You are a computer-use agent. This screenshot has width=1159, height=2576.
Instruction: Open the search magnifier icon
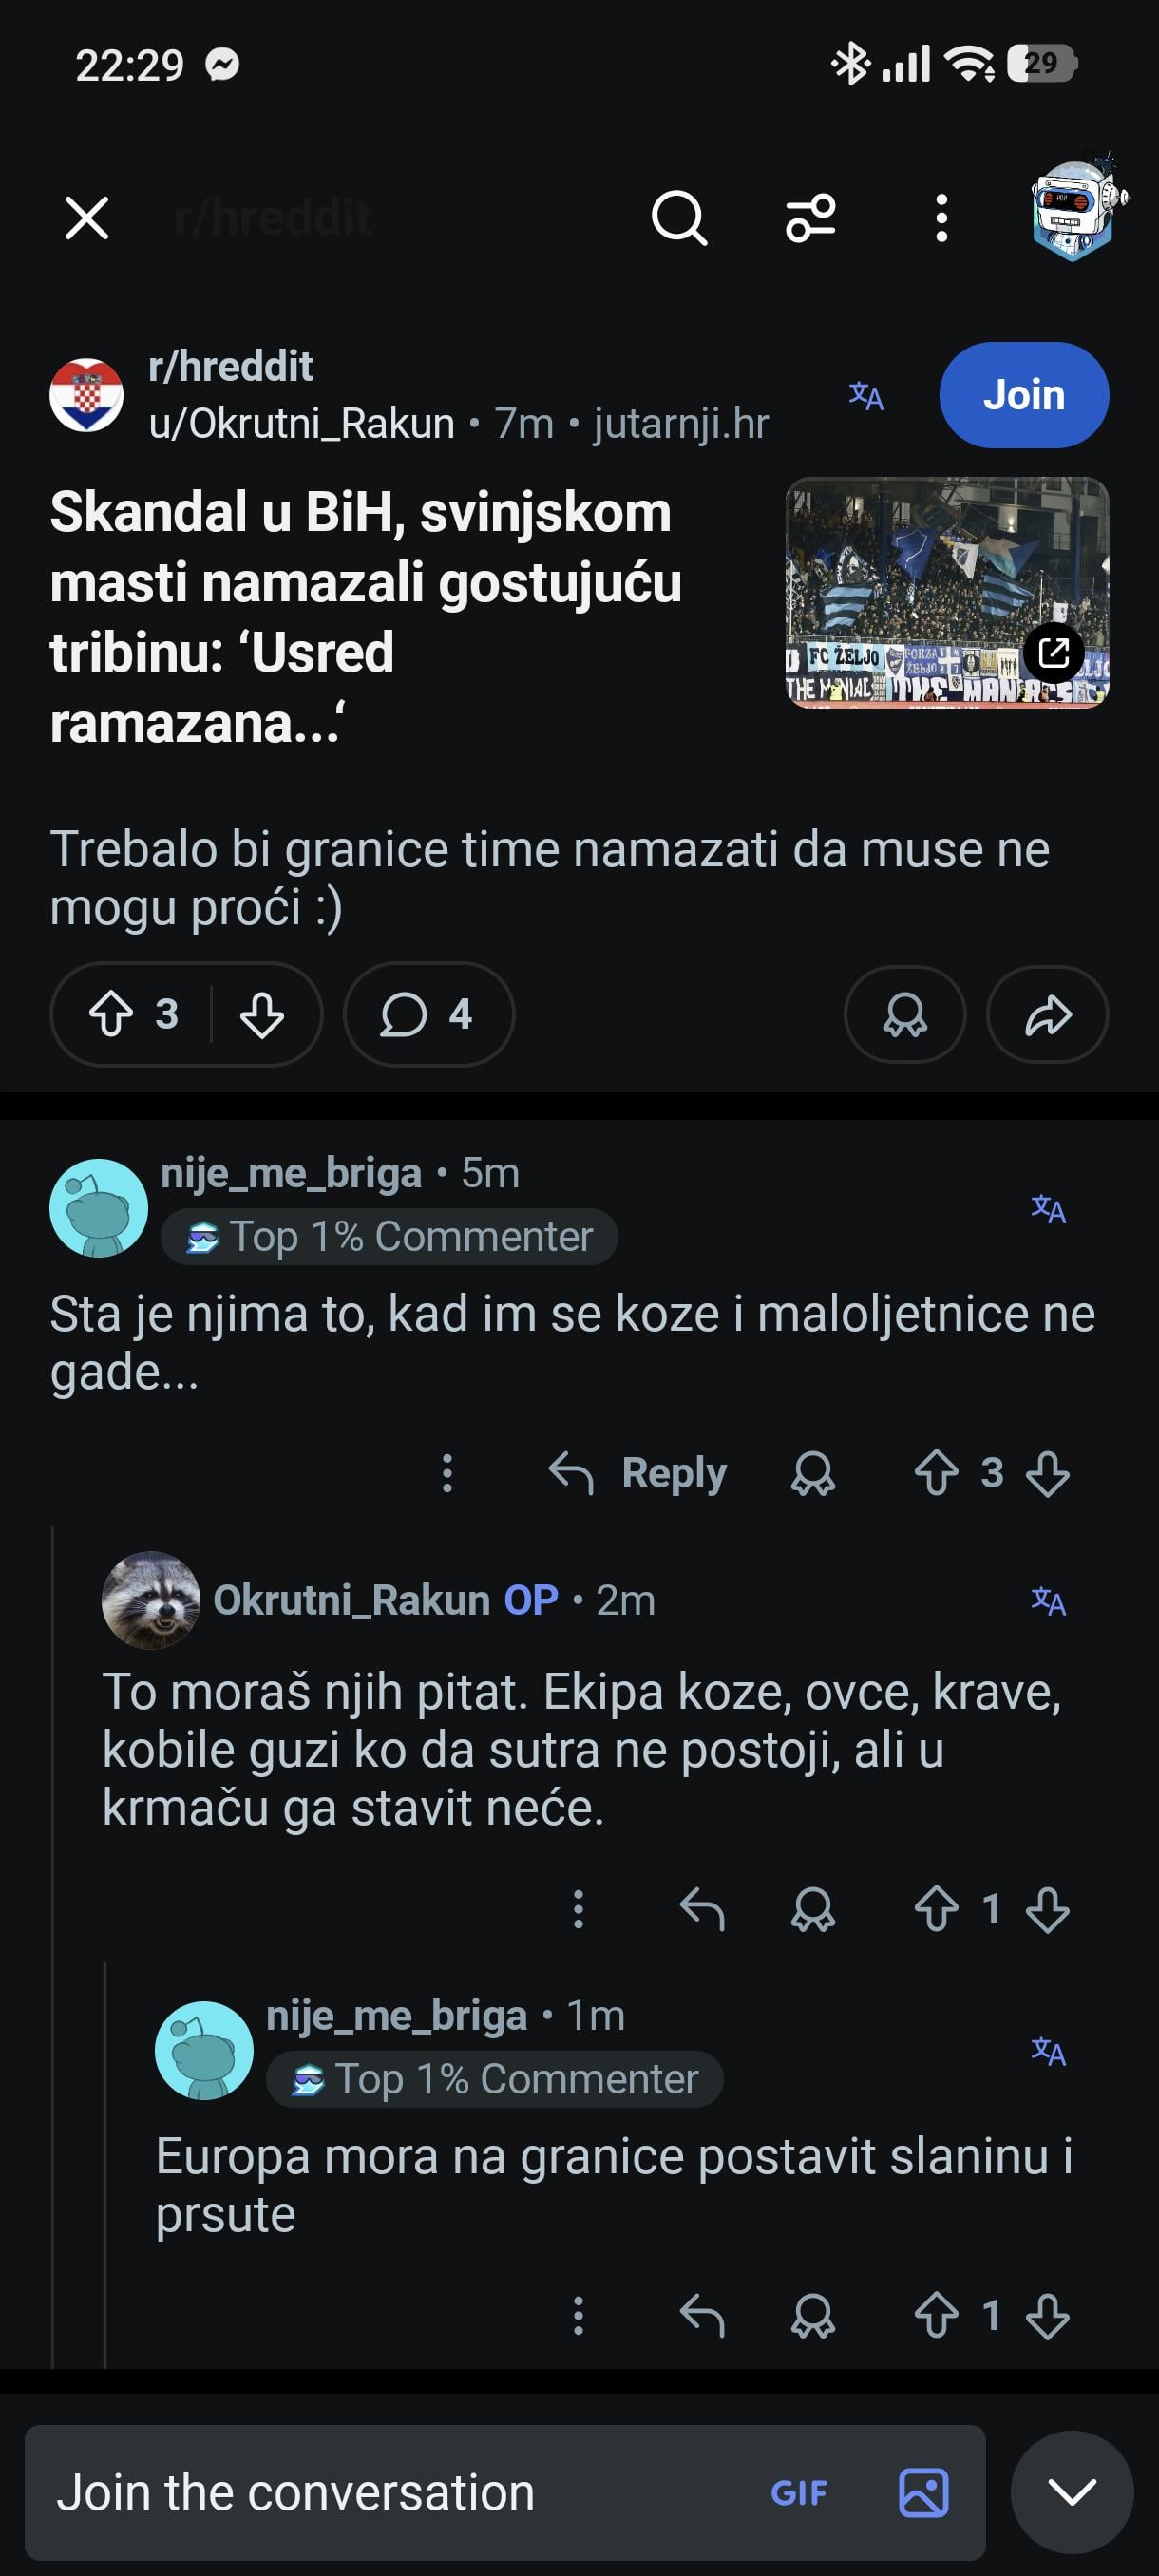point(679,218)
